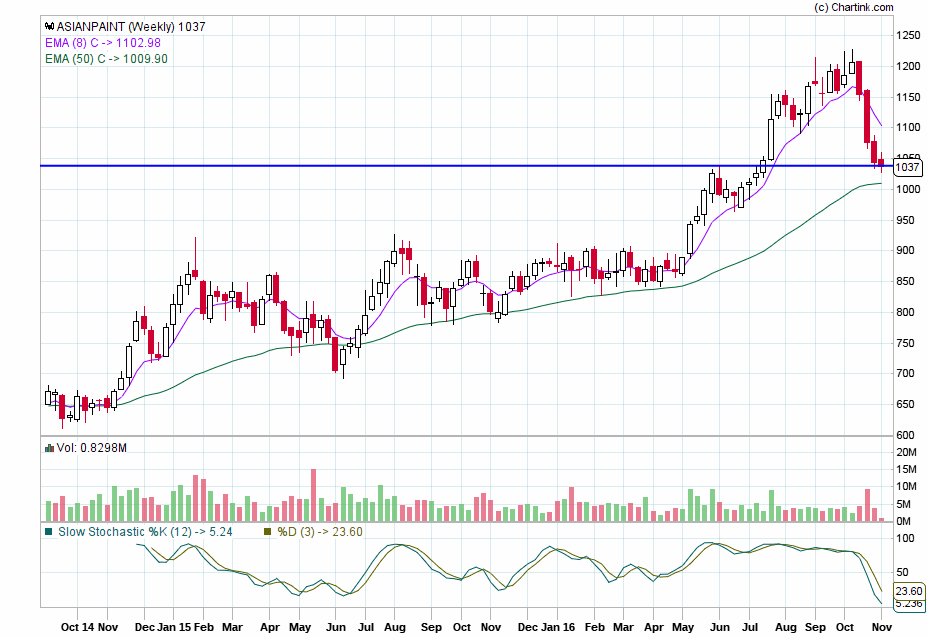Click the tallest red volume bar near 15M
This screenshot has height=637, width=930.
pos(313,495)
